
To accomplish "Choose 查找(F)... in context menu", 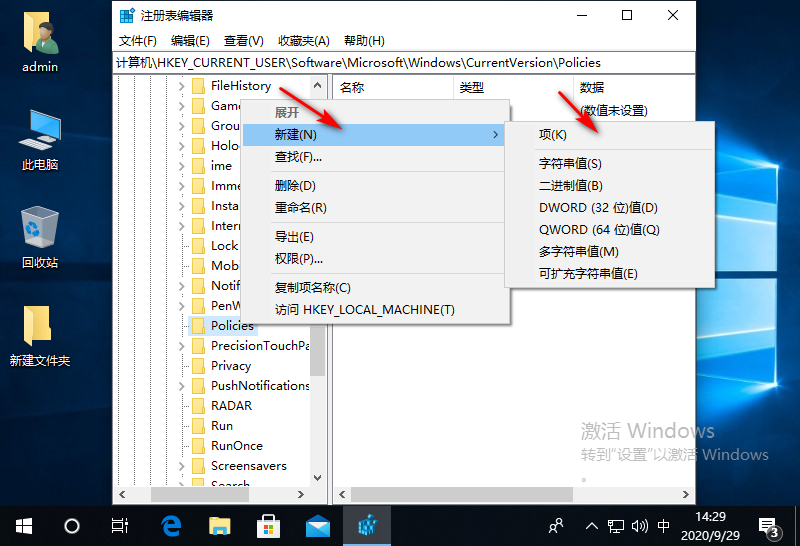I will click(373, 157).
